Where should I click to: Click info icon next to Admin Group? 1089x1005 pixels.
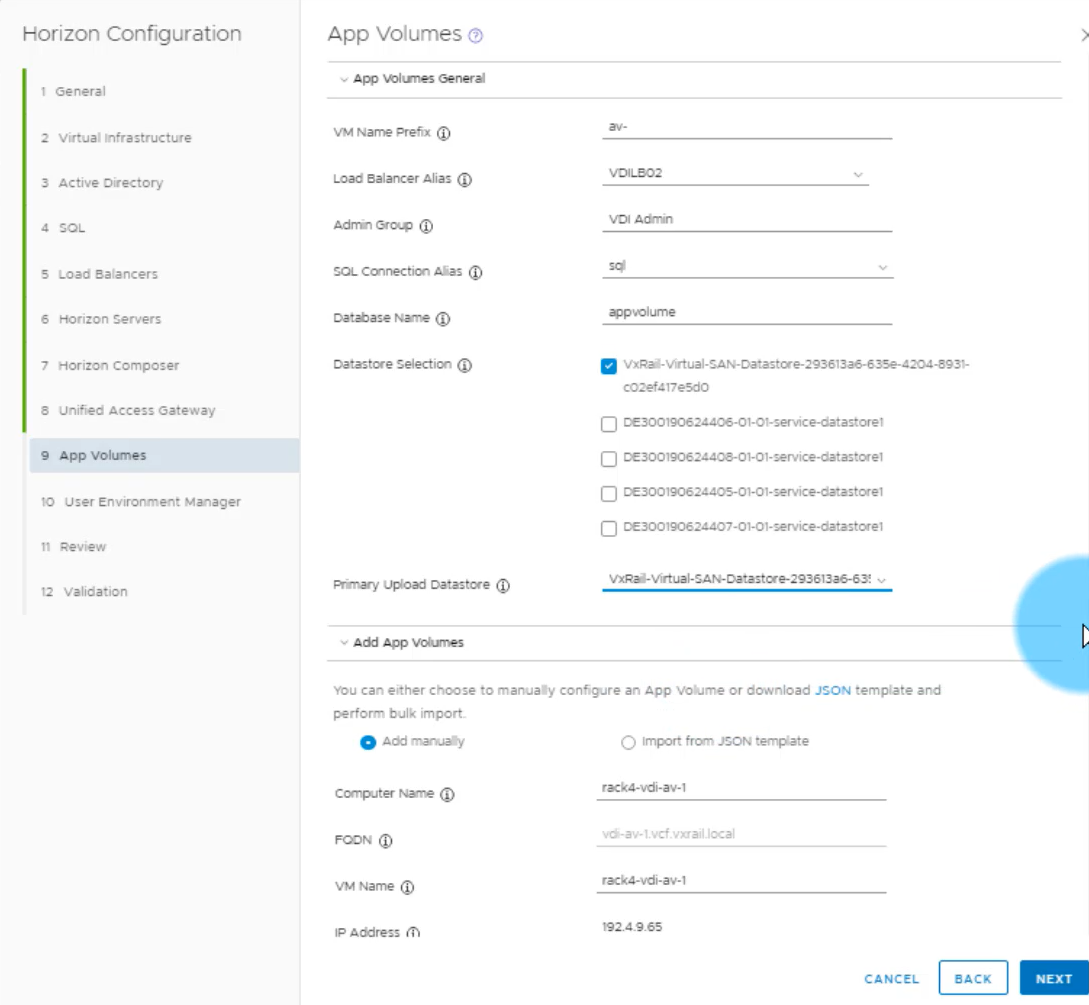pos(426,226)
